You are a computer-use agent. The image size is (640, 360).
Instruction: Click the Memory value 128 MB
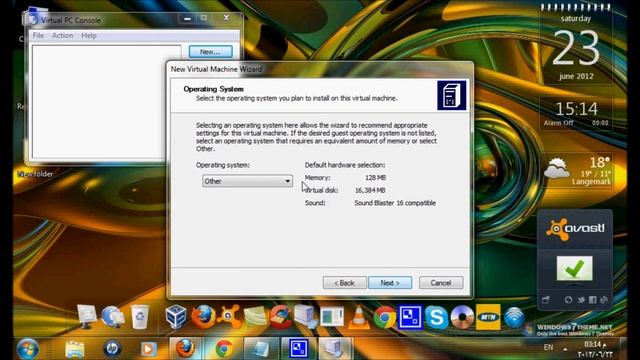click(376, 178)
